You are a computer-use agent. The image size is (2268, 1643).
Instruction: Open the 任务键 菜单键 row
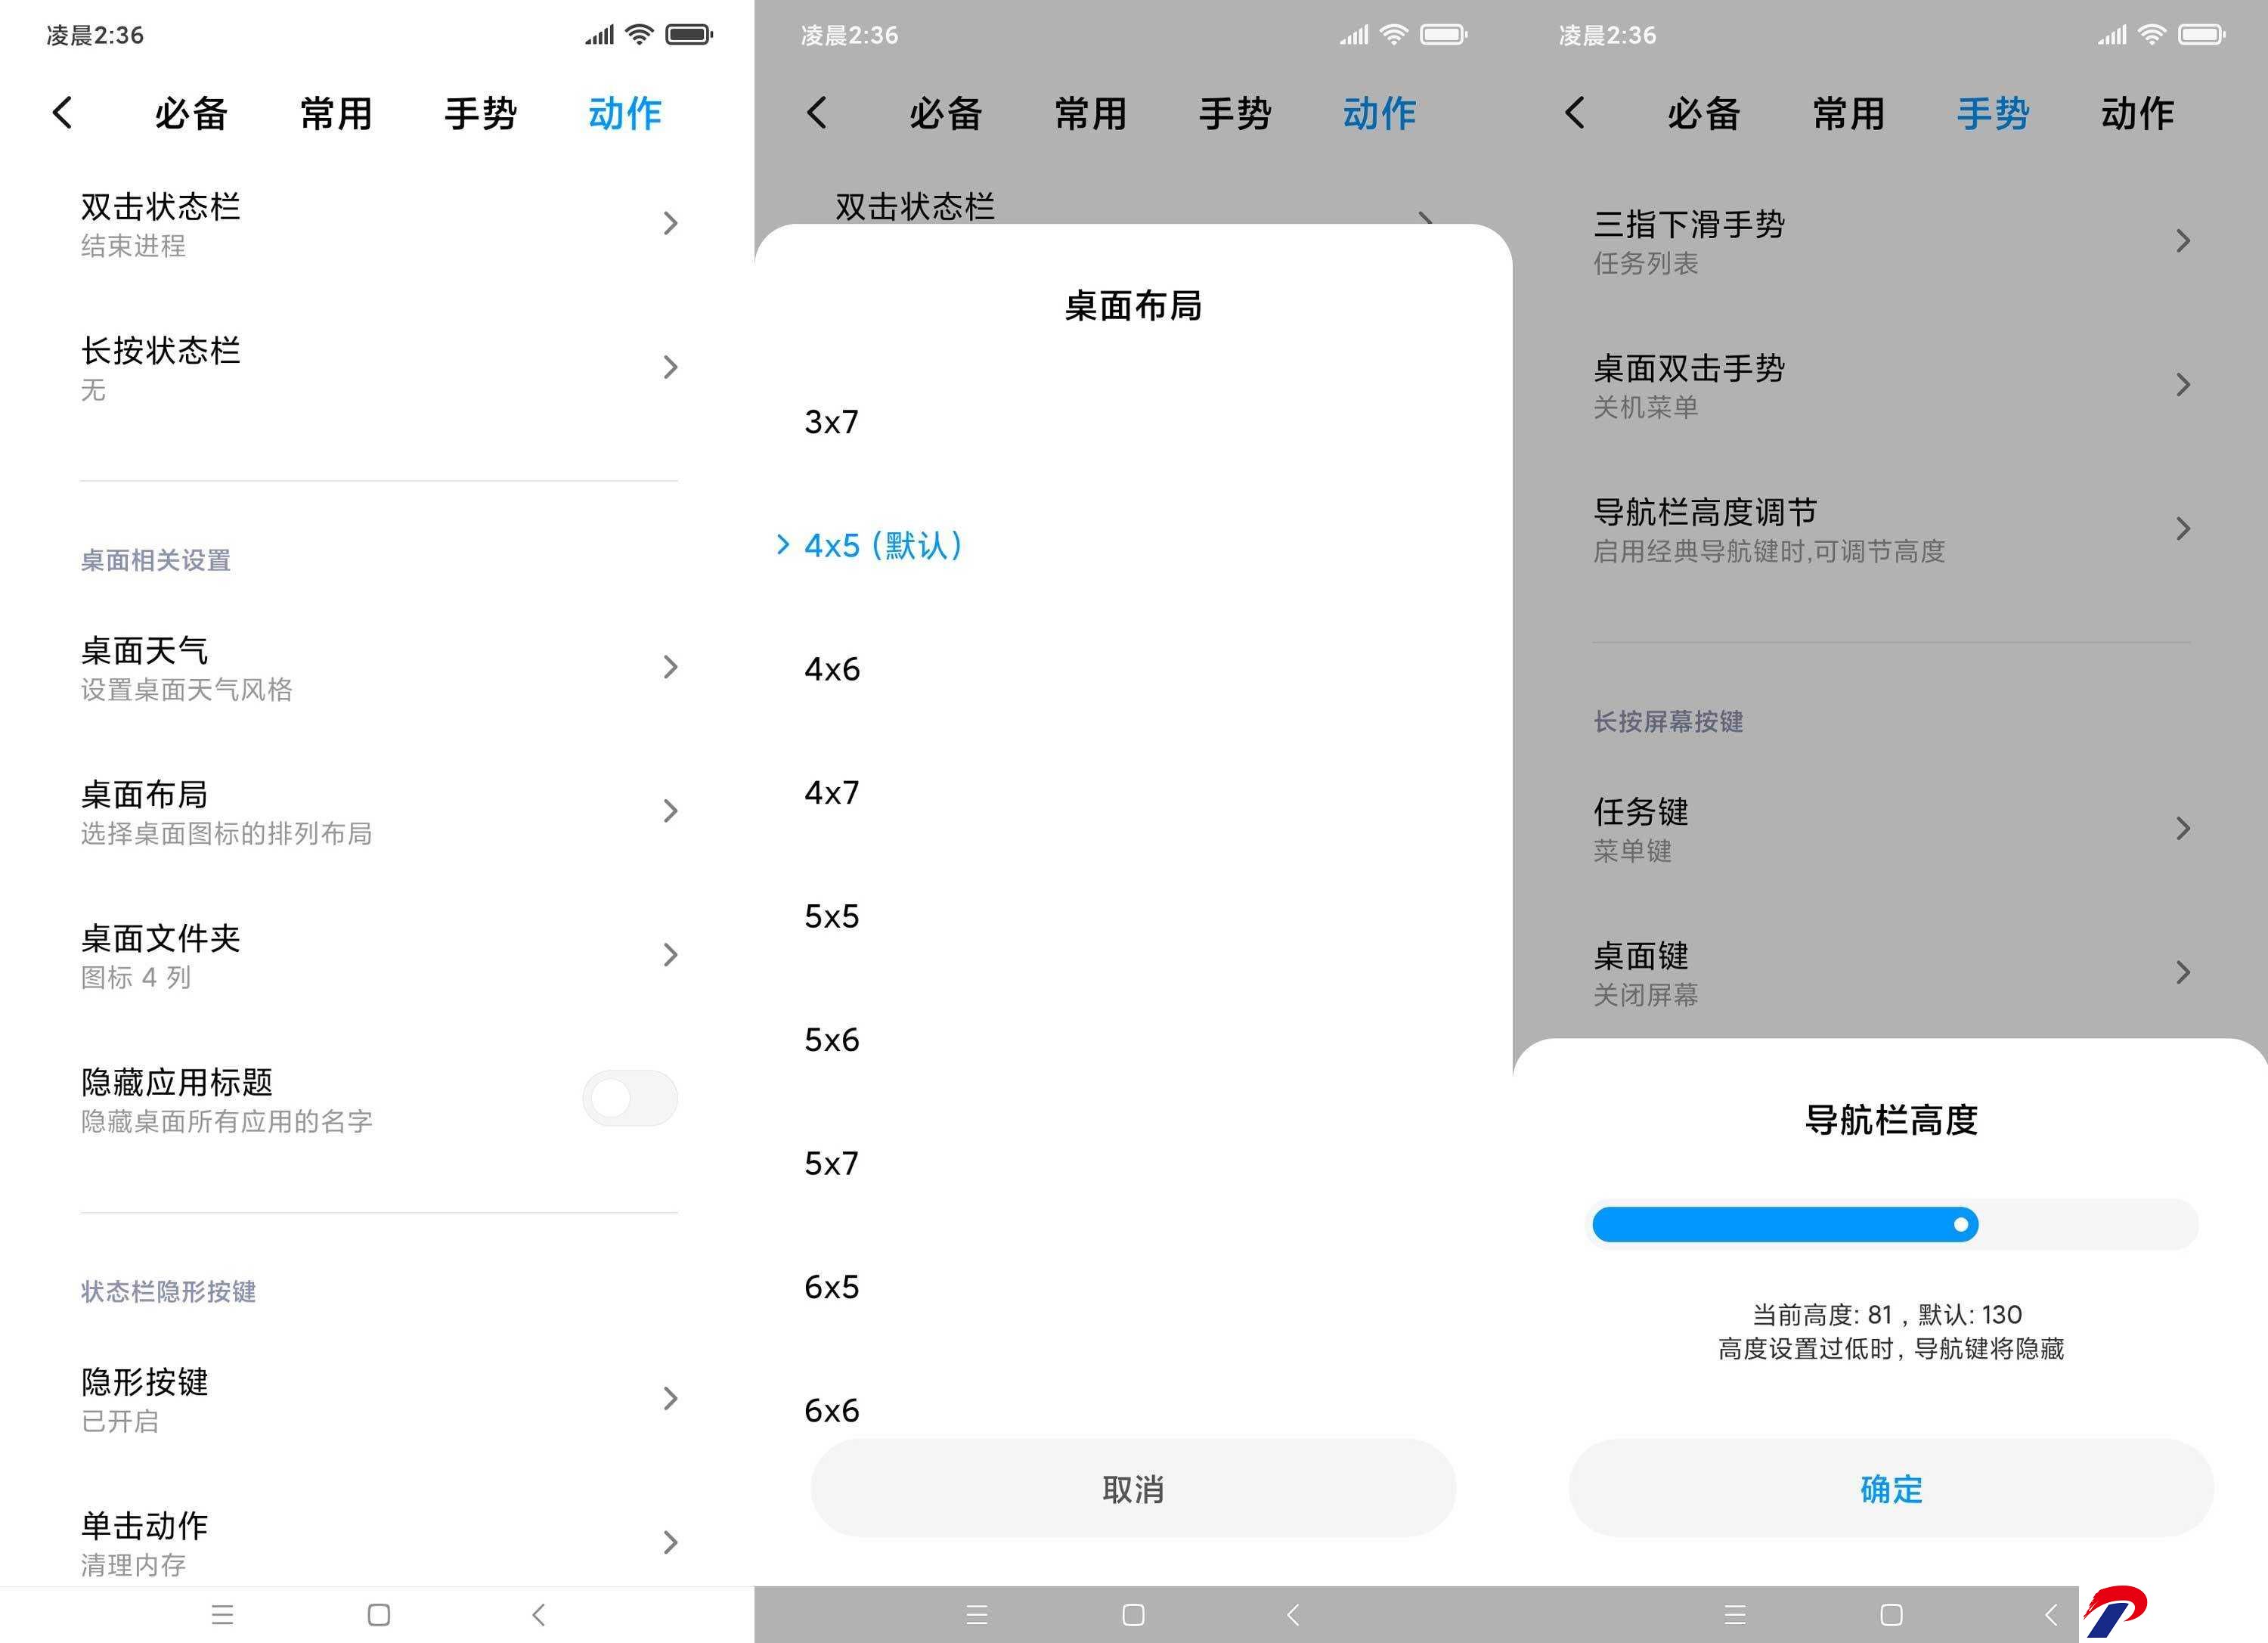(x=1891, y=829)
